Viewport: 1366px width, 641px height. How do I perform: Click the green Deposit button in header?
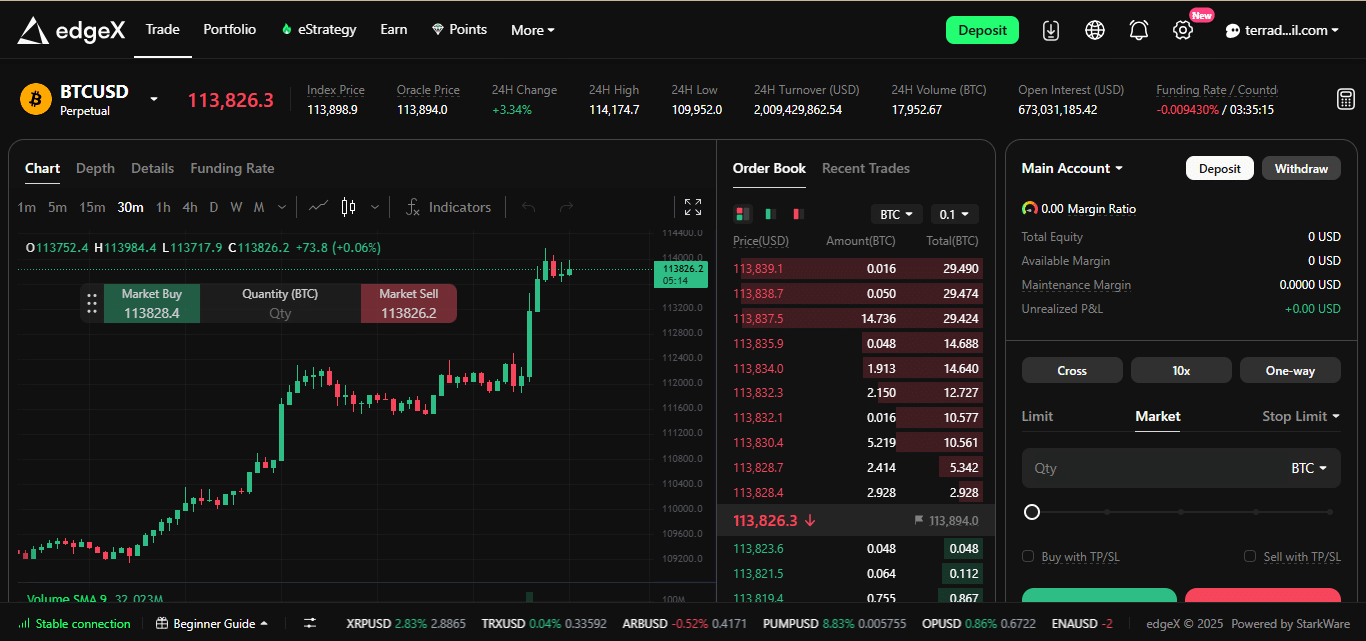[x=981, y=30]
